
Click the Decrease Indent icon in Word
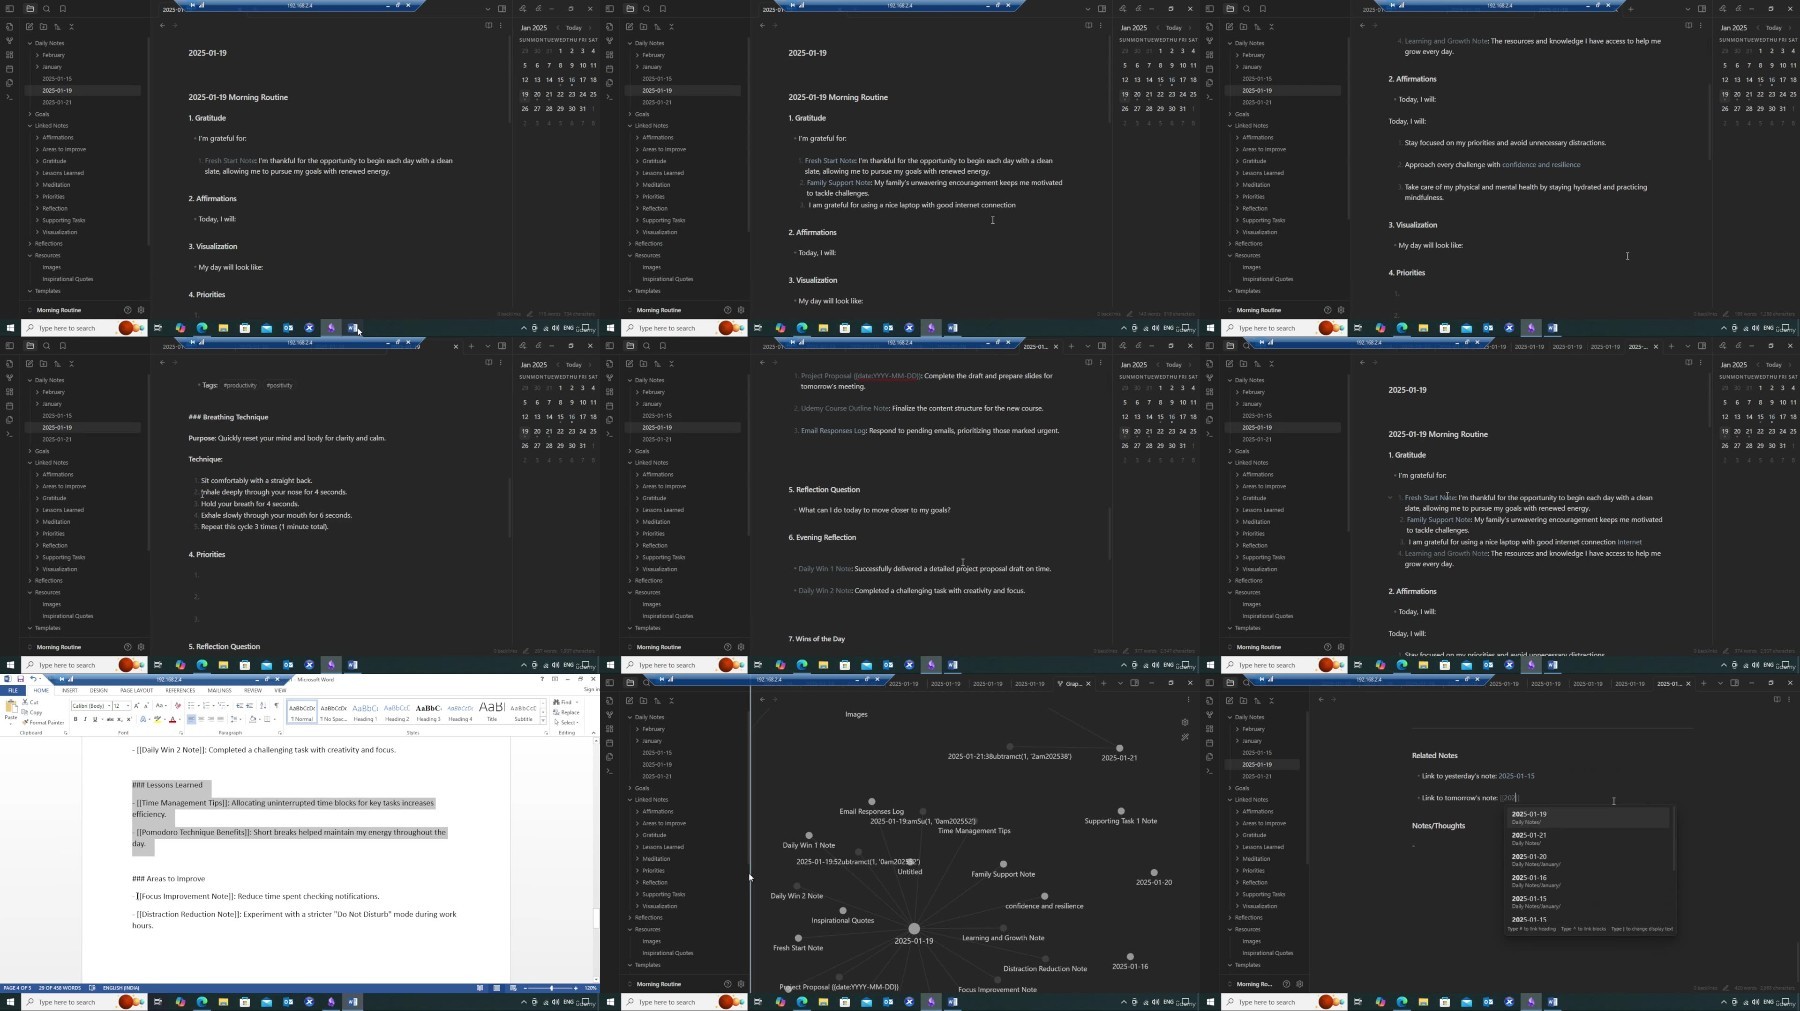pyautogui.click(x=240, y=705)
